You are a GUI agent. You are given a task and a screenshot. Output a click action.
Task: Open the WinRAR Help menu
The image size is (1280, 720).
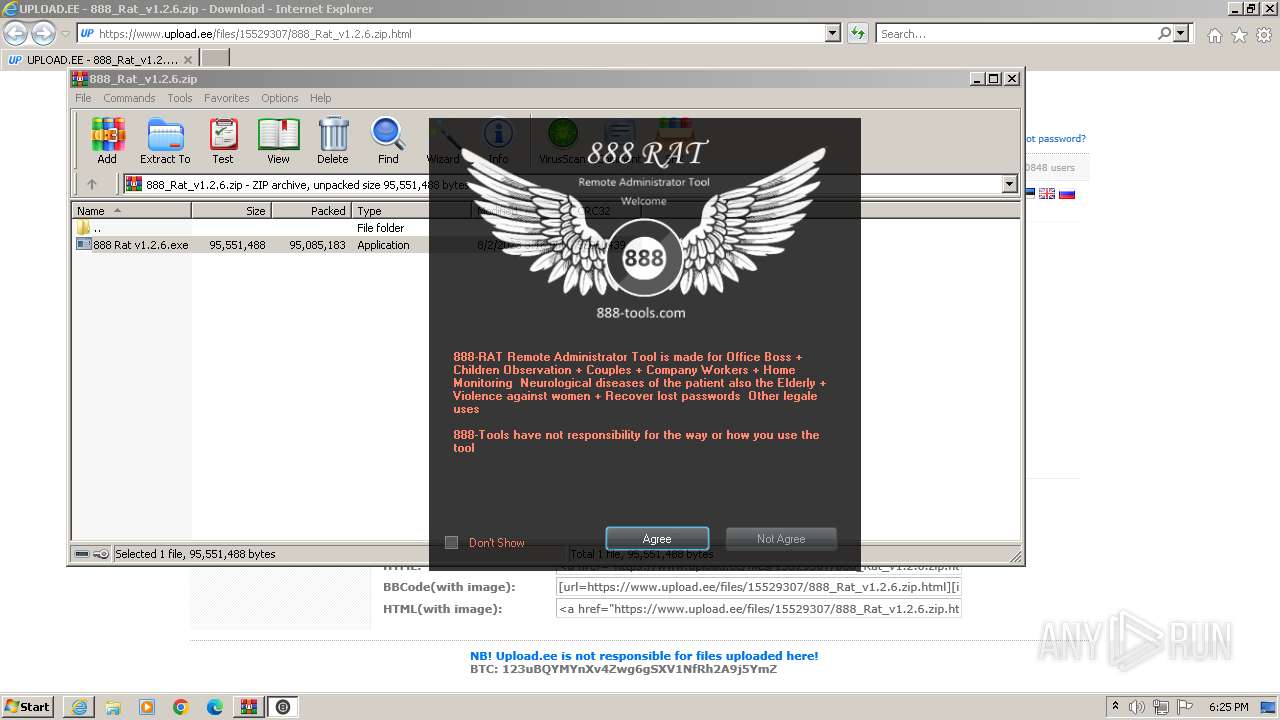point(321,98)
